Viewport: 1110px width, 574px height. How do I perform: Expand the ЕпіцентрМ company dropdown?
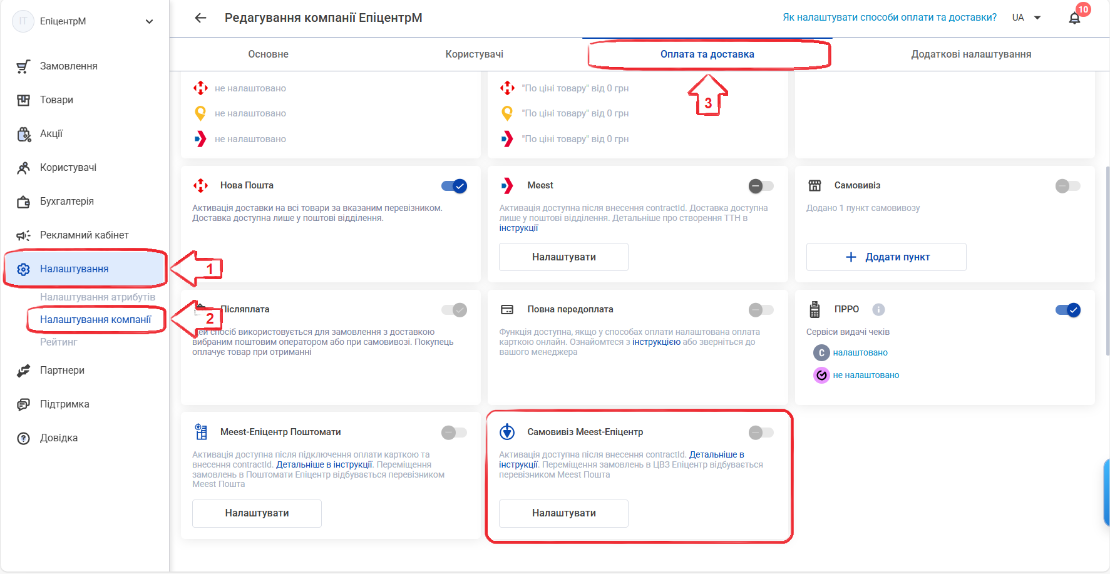[x=149, y=21]
